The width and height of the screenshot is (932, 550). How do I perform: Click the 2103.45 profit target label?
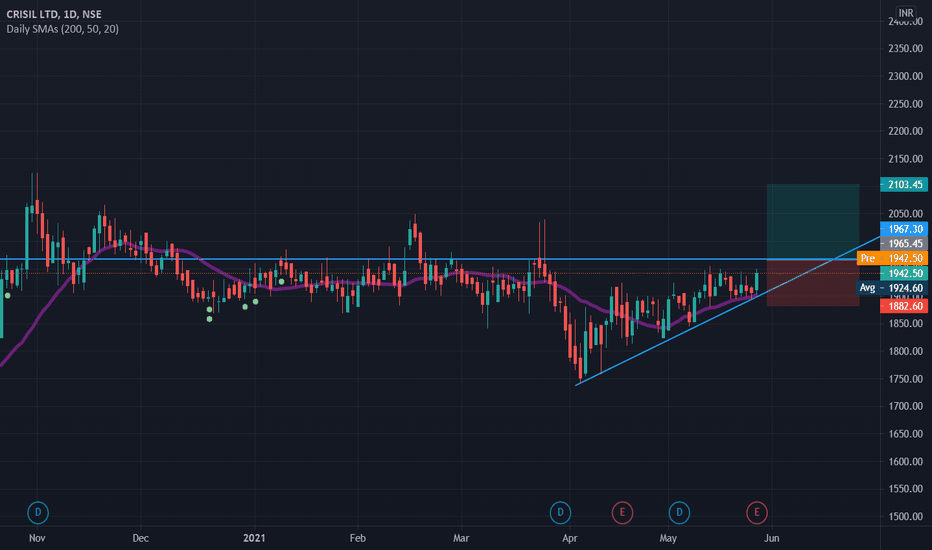903,184
